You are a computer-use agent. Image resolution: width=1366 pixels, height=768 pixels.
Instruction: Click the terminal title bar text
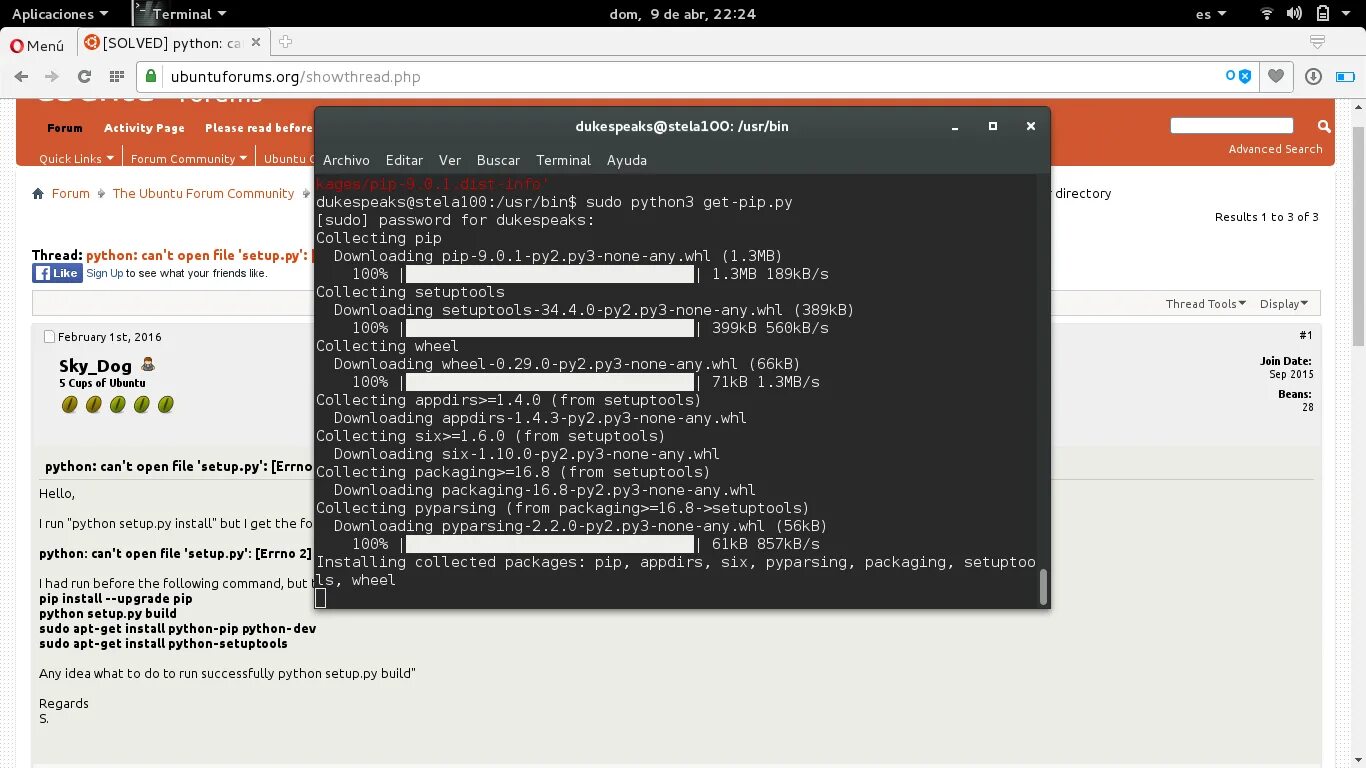(x=682, y=126)
